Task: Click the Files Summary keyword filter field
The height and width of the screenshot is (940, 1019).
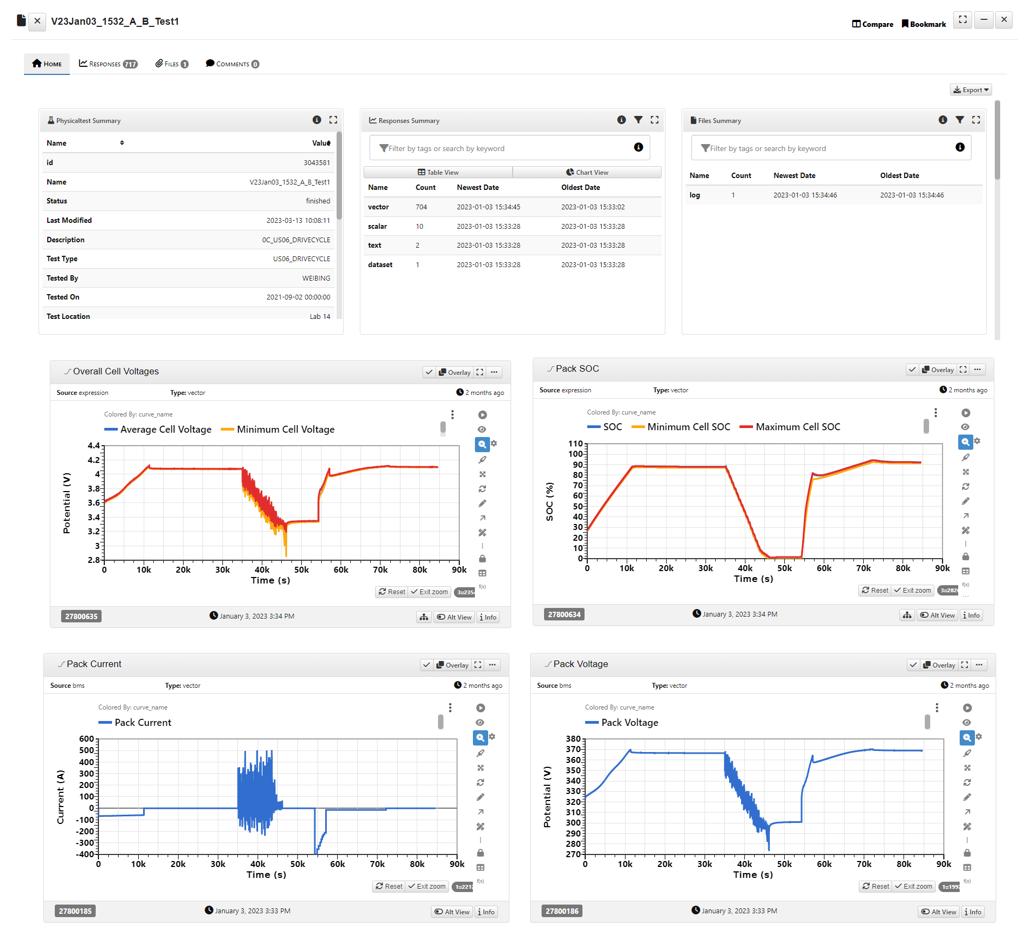Action: tap(831, 148)
